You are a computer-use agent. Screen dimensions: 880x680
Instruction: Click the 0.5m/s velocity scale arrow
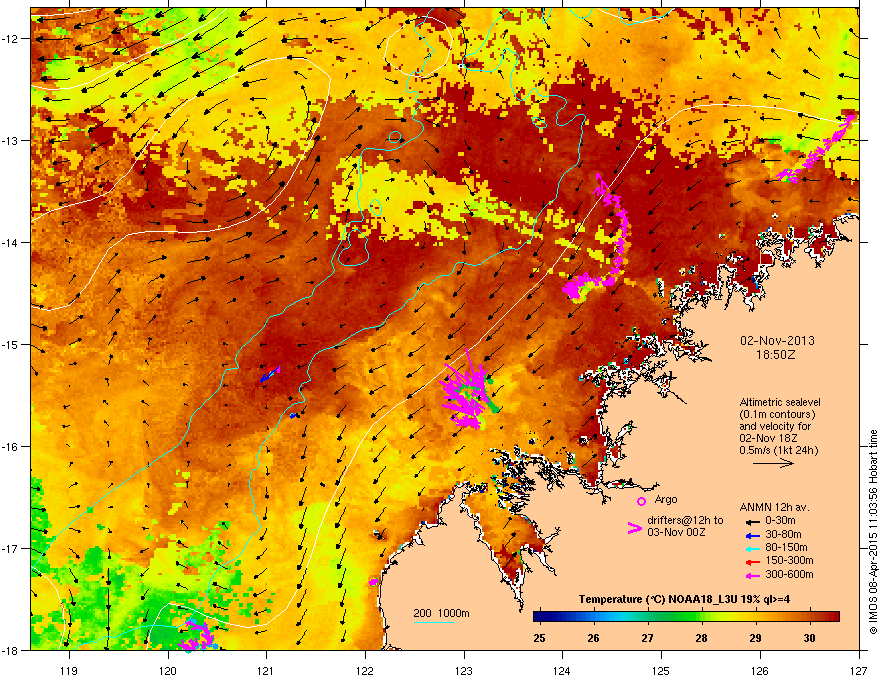(773, 463)
